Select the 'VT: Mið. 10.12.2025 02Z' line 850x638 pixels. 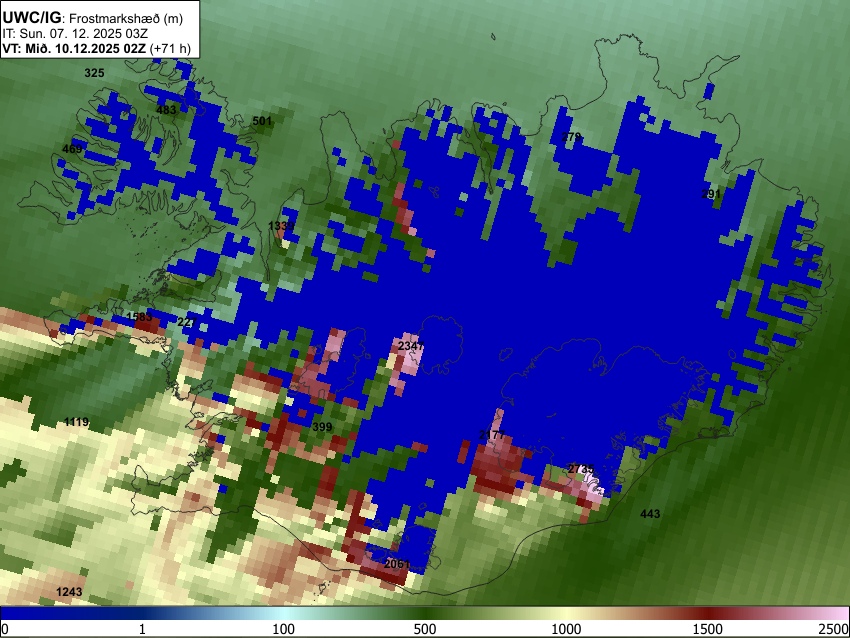point(96,48)
